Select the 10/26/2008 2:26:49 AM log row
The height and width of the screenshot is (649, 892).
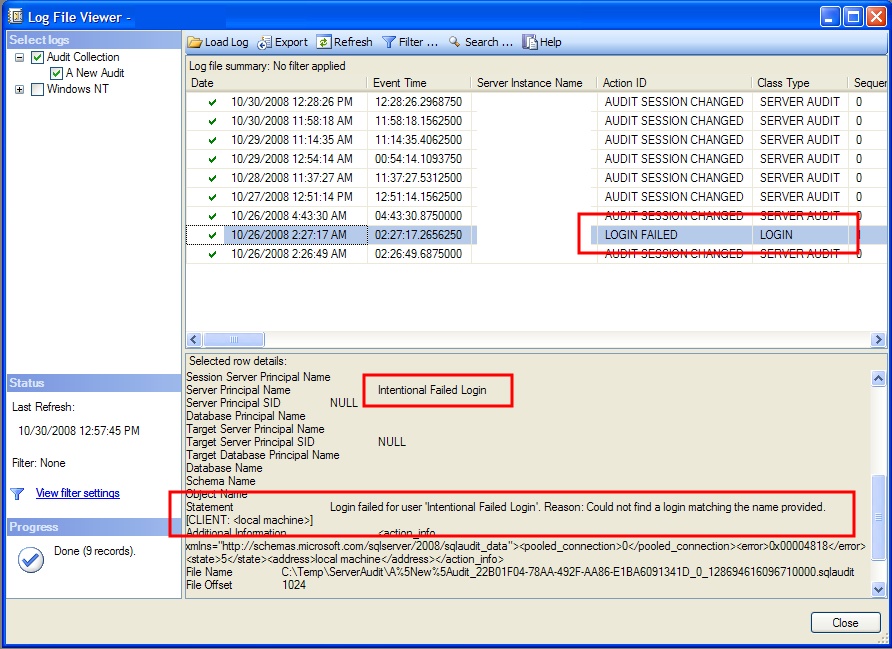pos(536,254)
